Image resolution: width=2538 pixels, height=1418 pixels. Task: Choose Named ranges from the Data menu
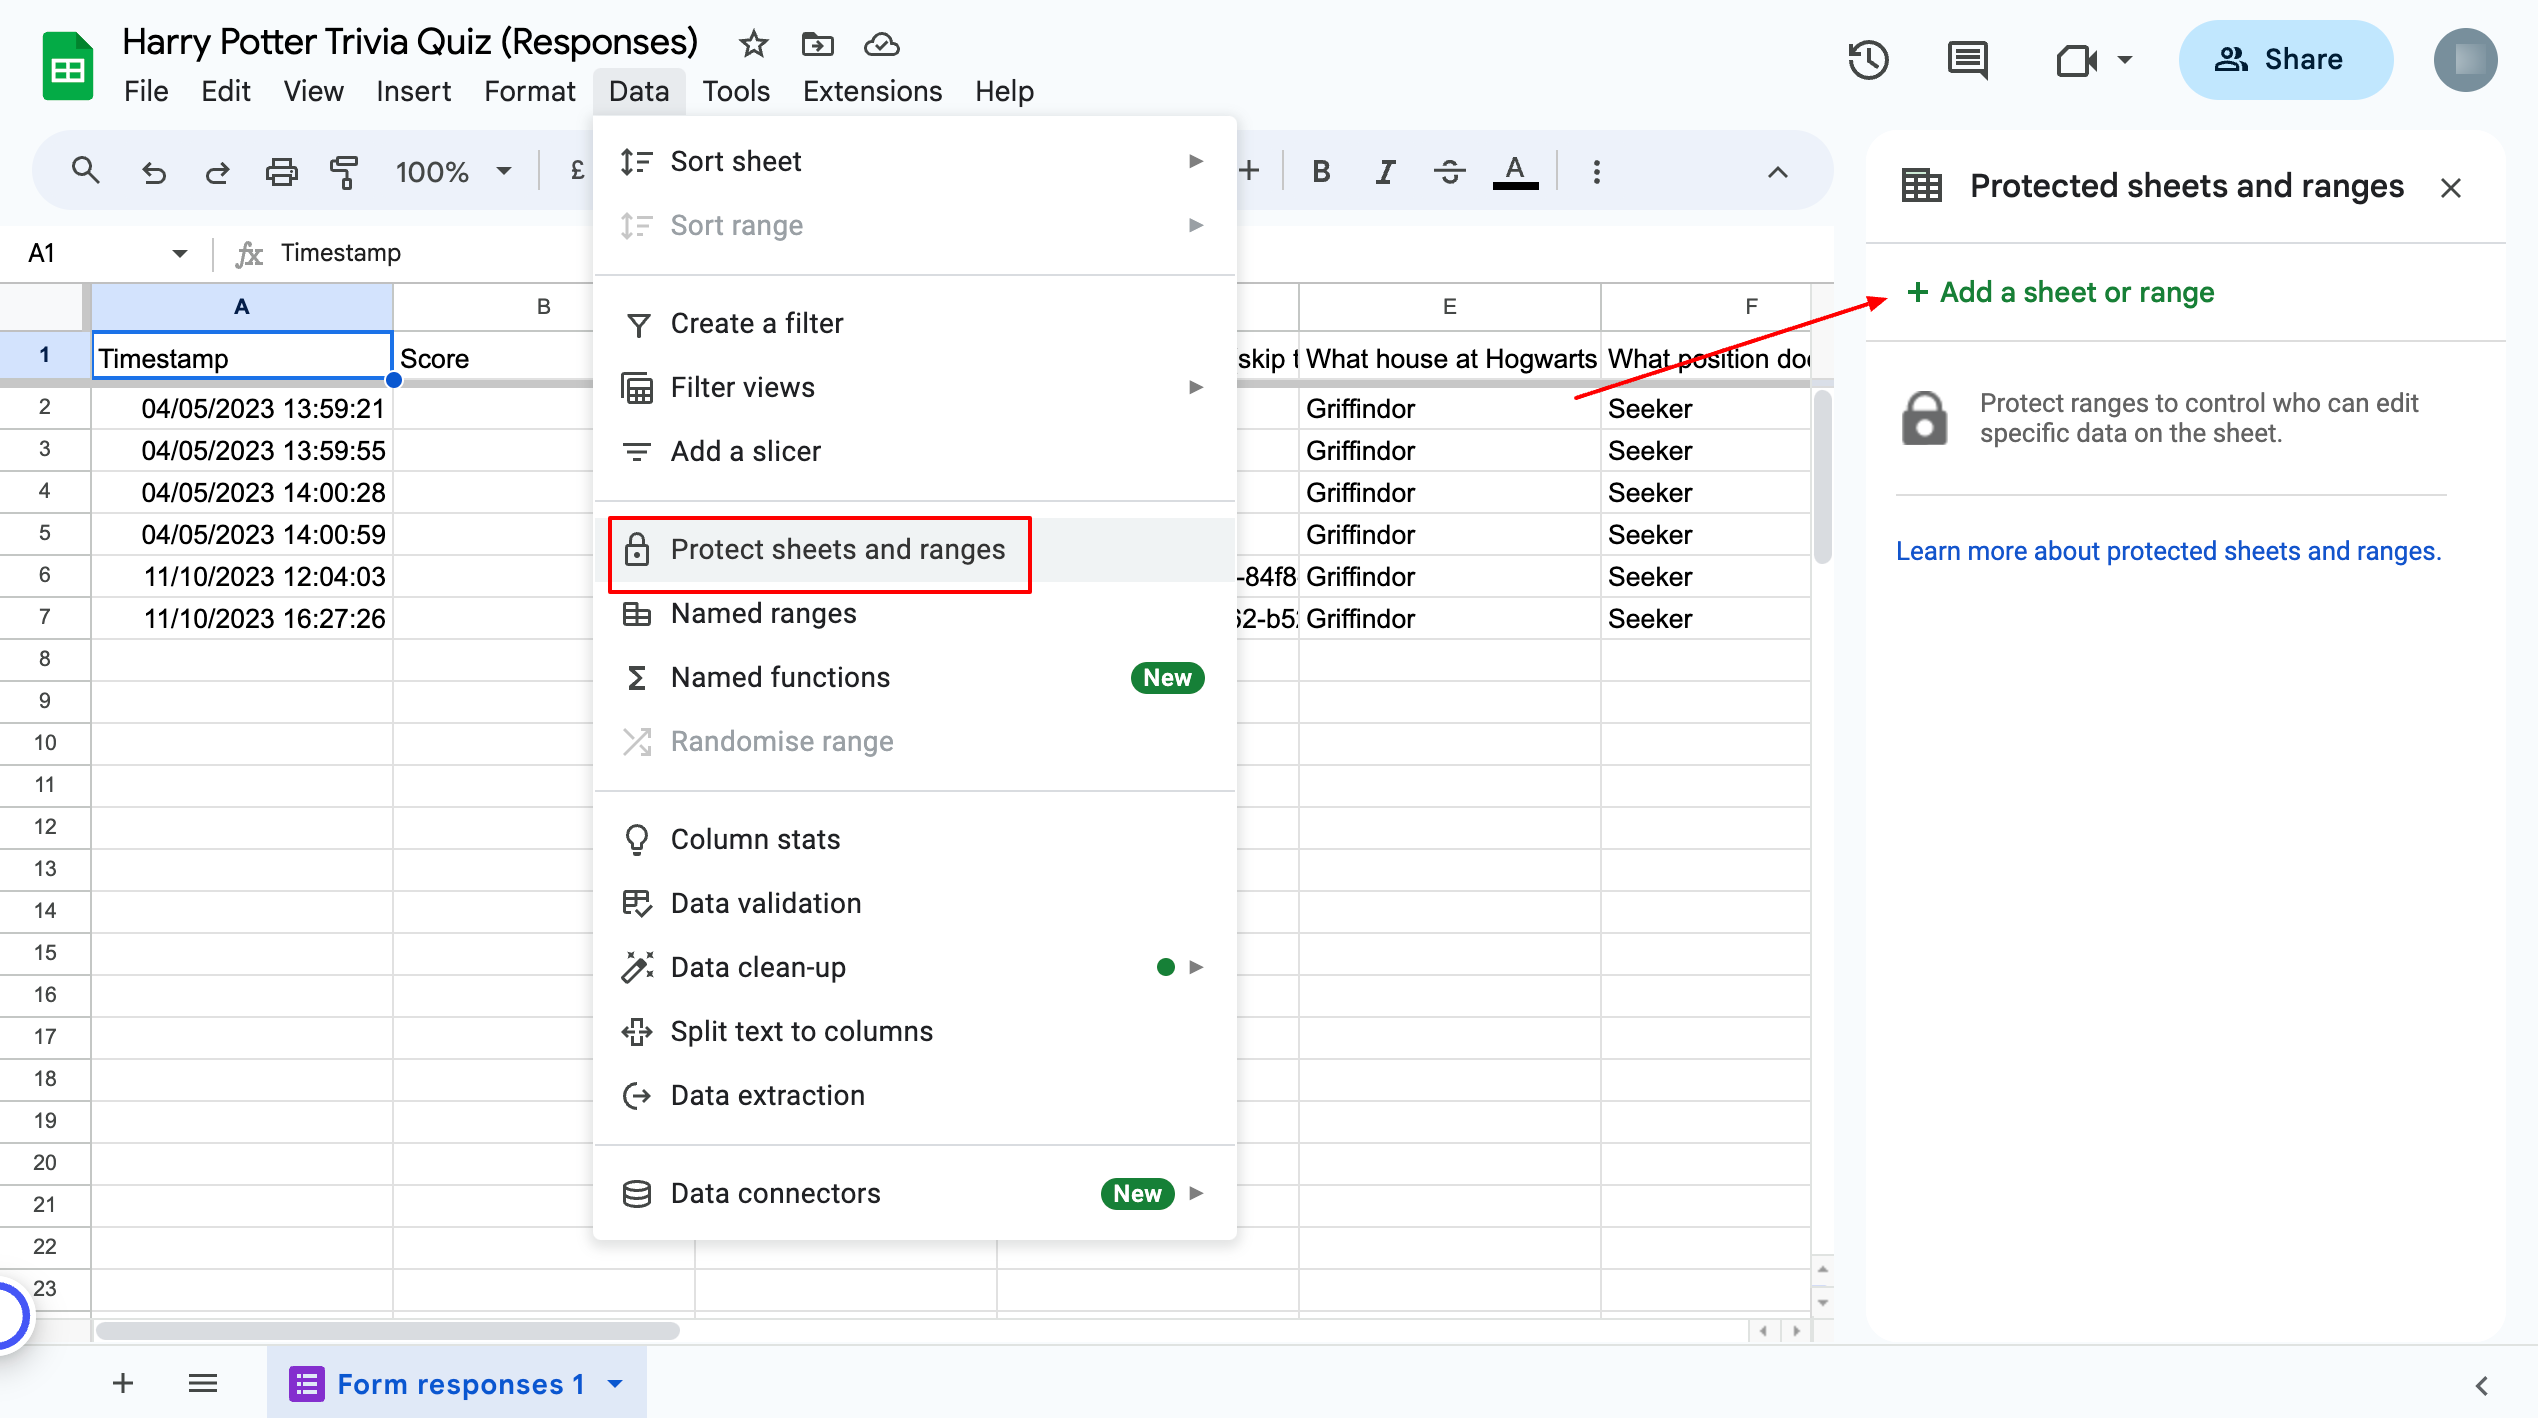click(764, 613)
